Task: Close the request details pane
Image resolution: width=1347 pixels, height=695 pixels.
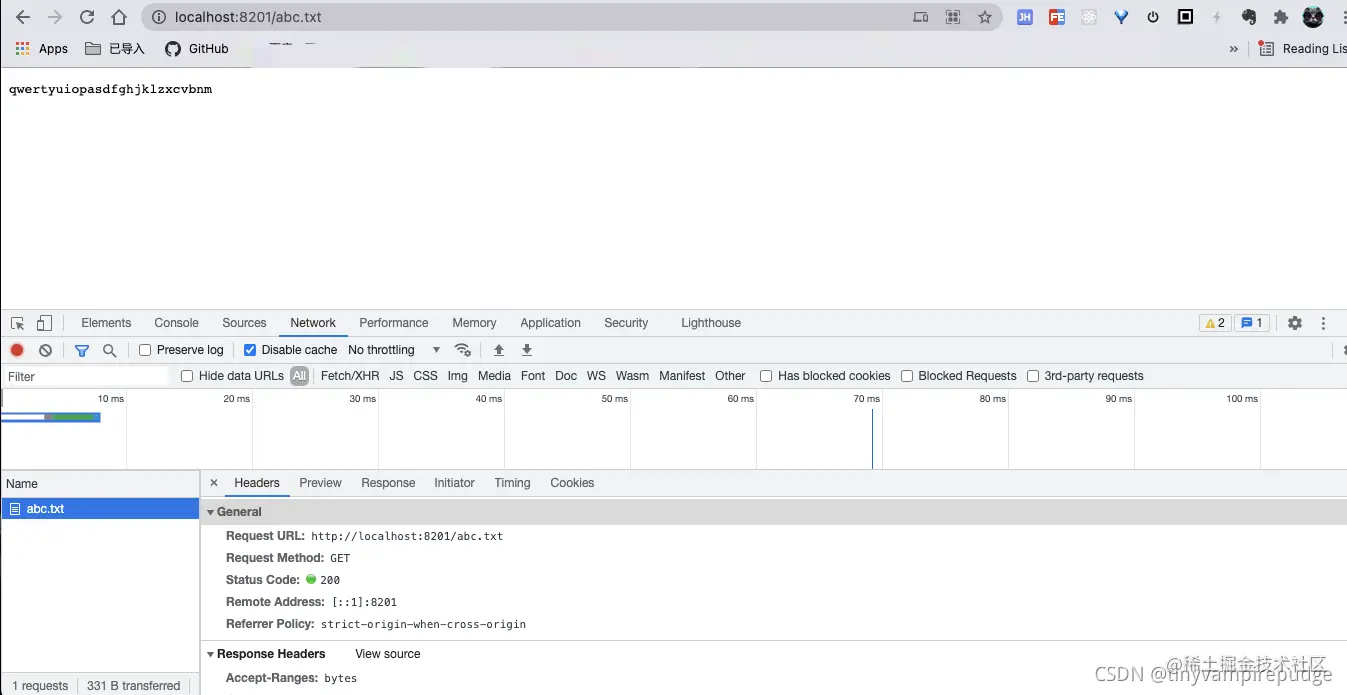Action: tap(214, 483)
